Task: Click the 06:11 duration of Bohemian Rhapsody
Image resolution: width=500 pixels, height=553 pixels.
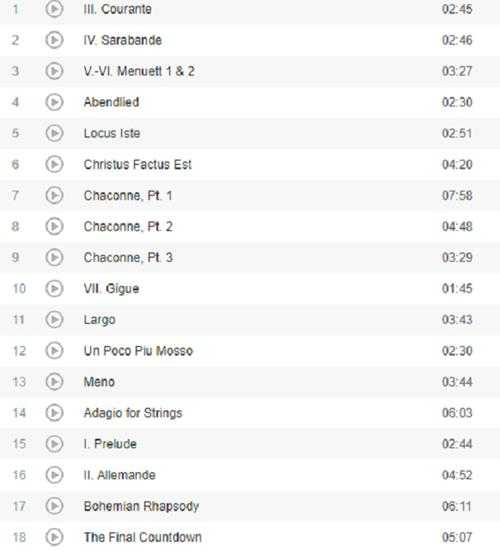Action: click(457, 506)
